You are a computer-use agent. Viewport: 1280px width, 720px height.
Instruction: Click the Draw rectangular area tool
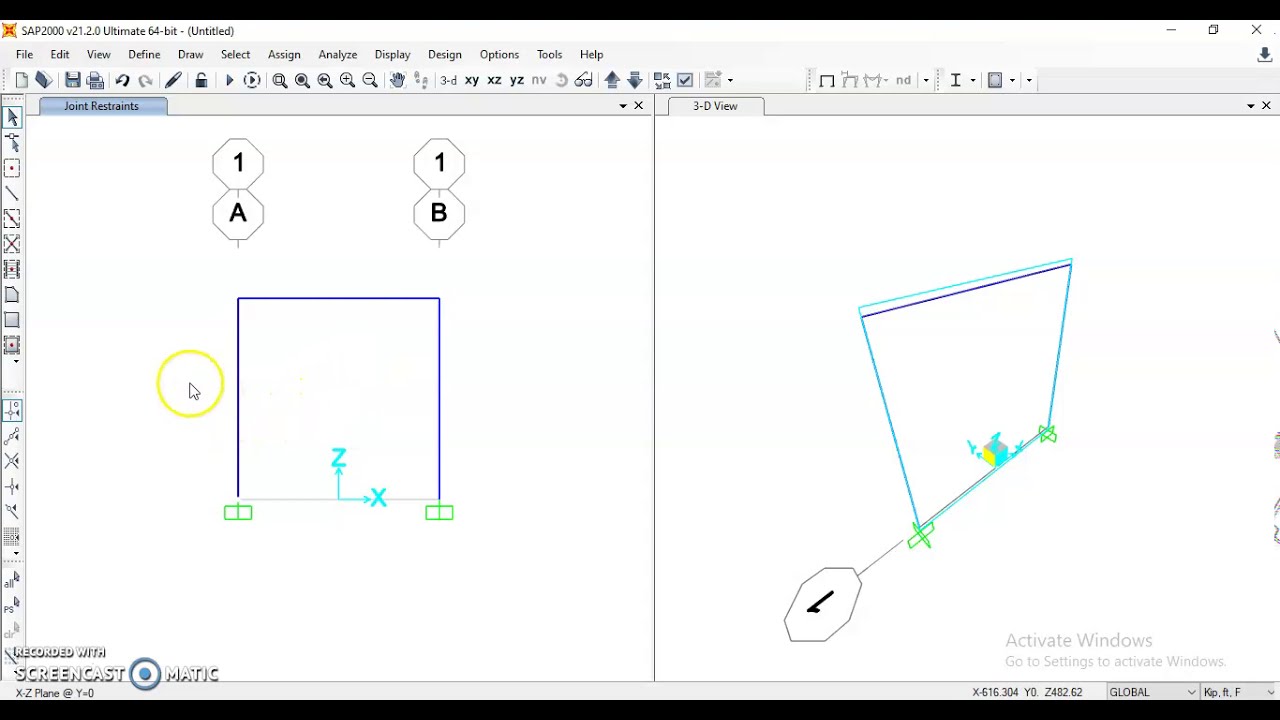[12, 320]
